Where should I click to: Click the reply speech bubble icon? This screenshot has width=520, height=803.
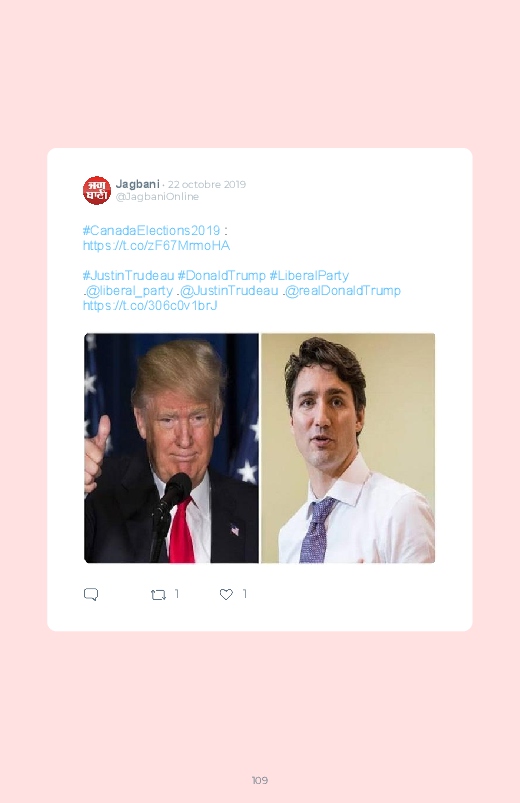tap(91, 594)
